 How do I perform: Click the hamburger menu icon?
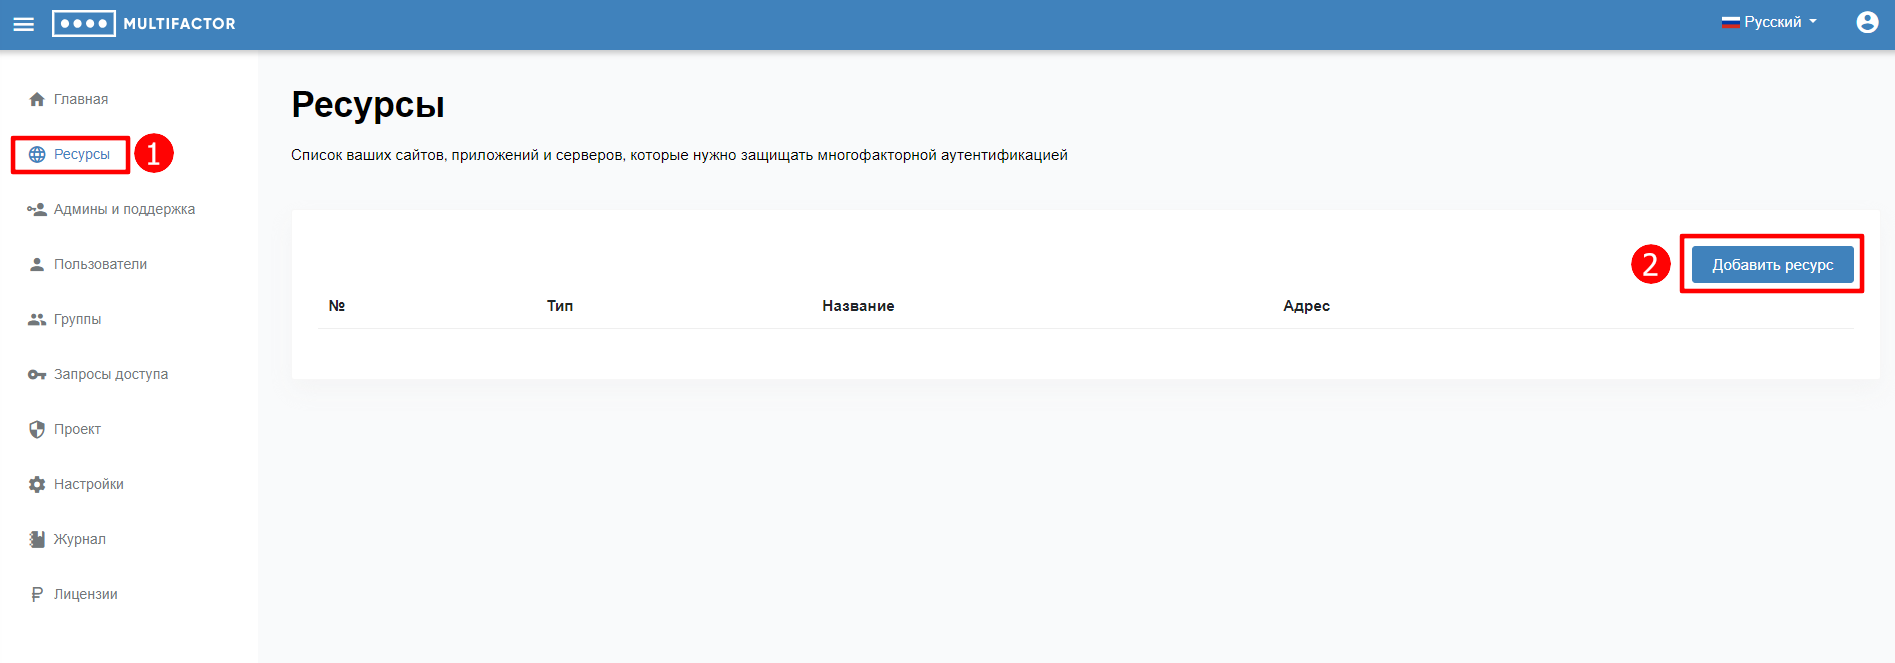tap(23, 24)
